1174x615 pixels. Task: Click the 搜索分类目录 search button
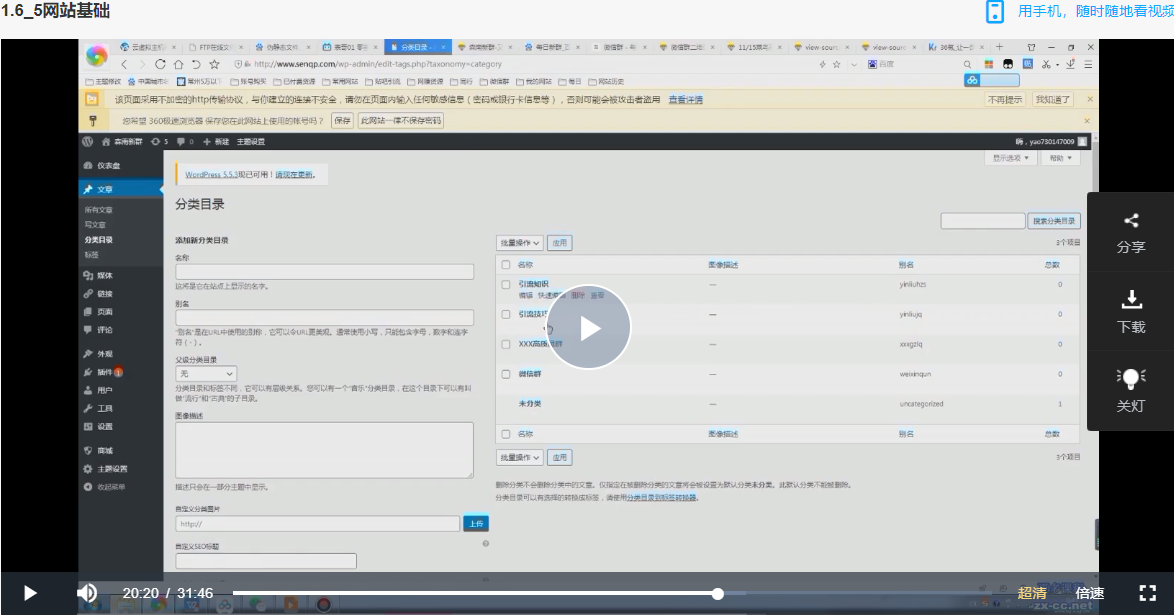point(1053,221)
